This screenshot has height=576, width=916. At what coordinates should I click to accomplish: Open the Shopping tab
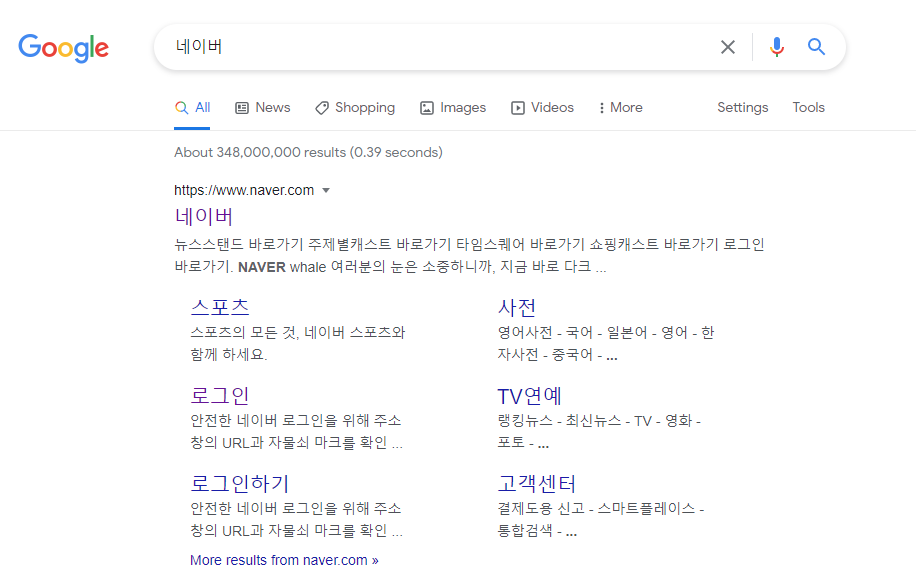pos(355,107)
